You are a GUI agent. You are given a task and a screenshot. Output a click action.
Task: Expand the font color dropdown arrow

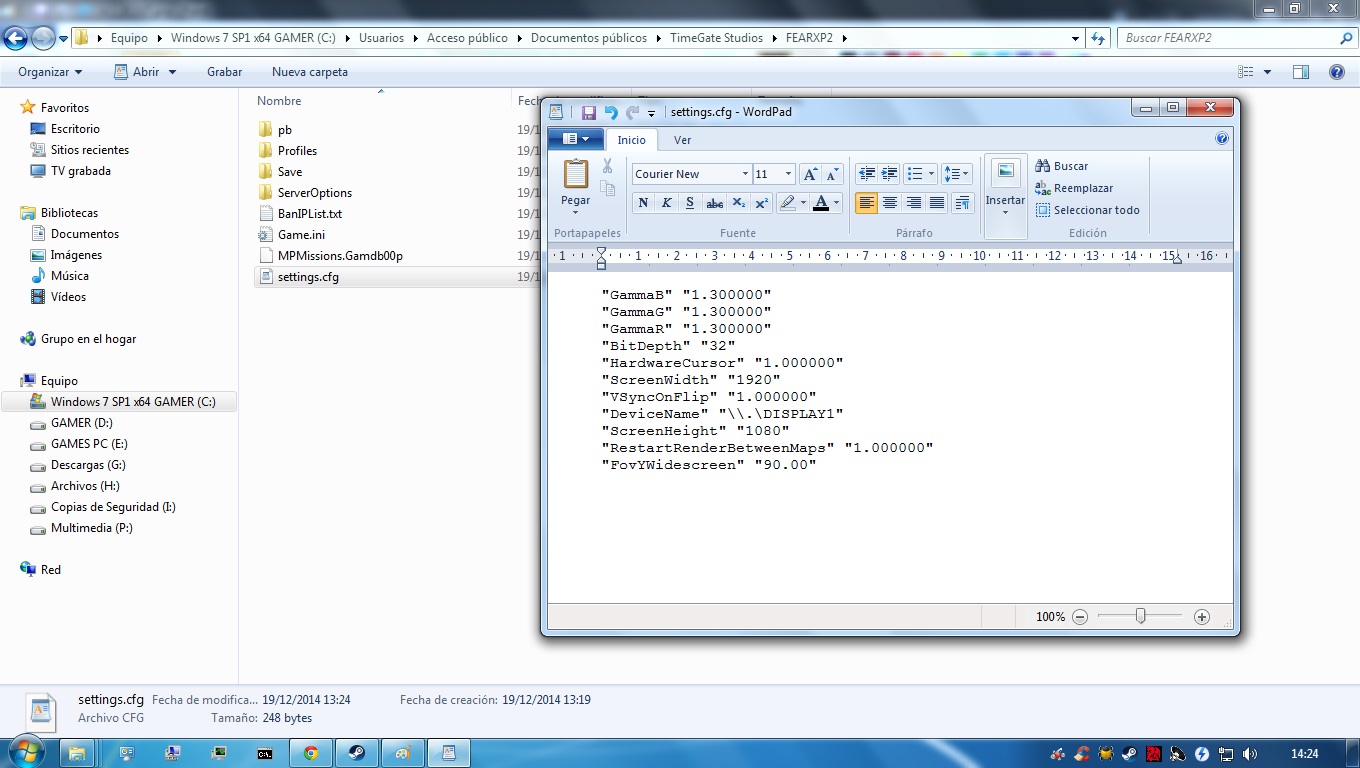click(x=836, y=203)
